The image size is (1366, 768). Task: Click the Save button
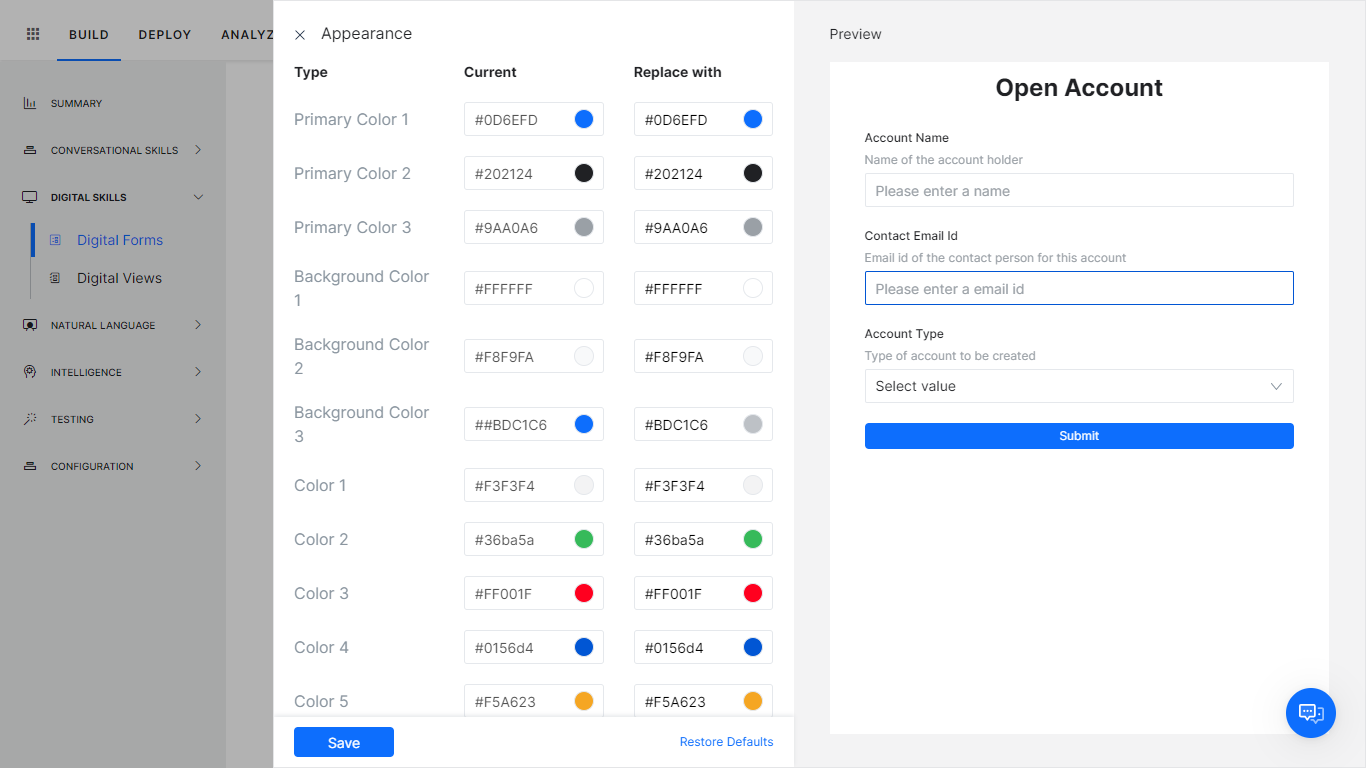(343, 742)
